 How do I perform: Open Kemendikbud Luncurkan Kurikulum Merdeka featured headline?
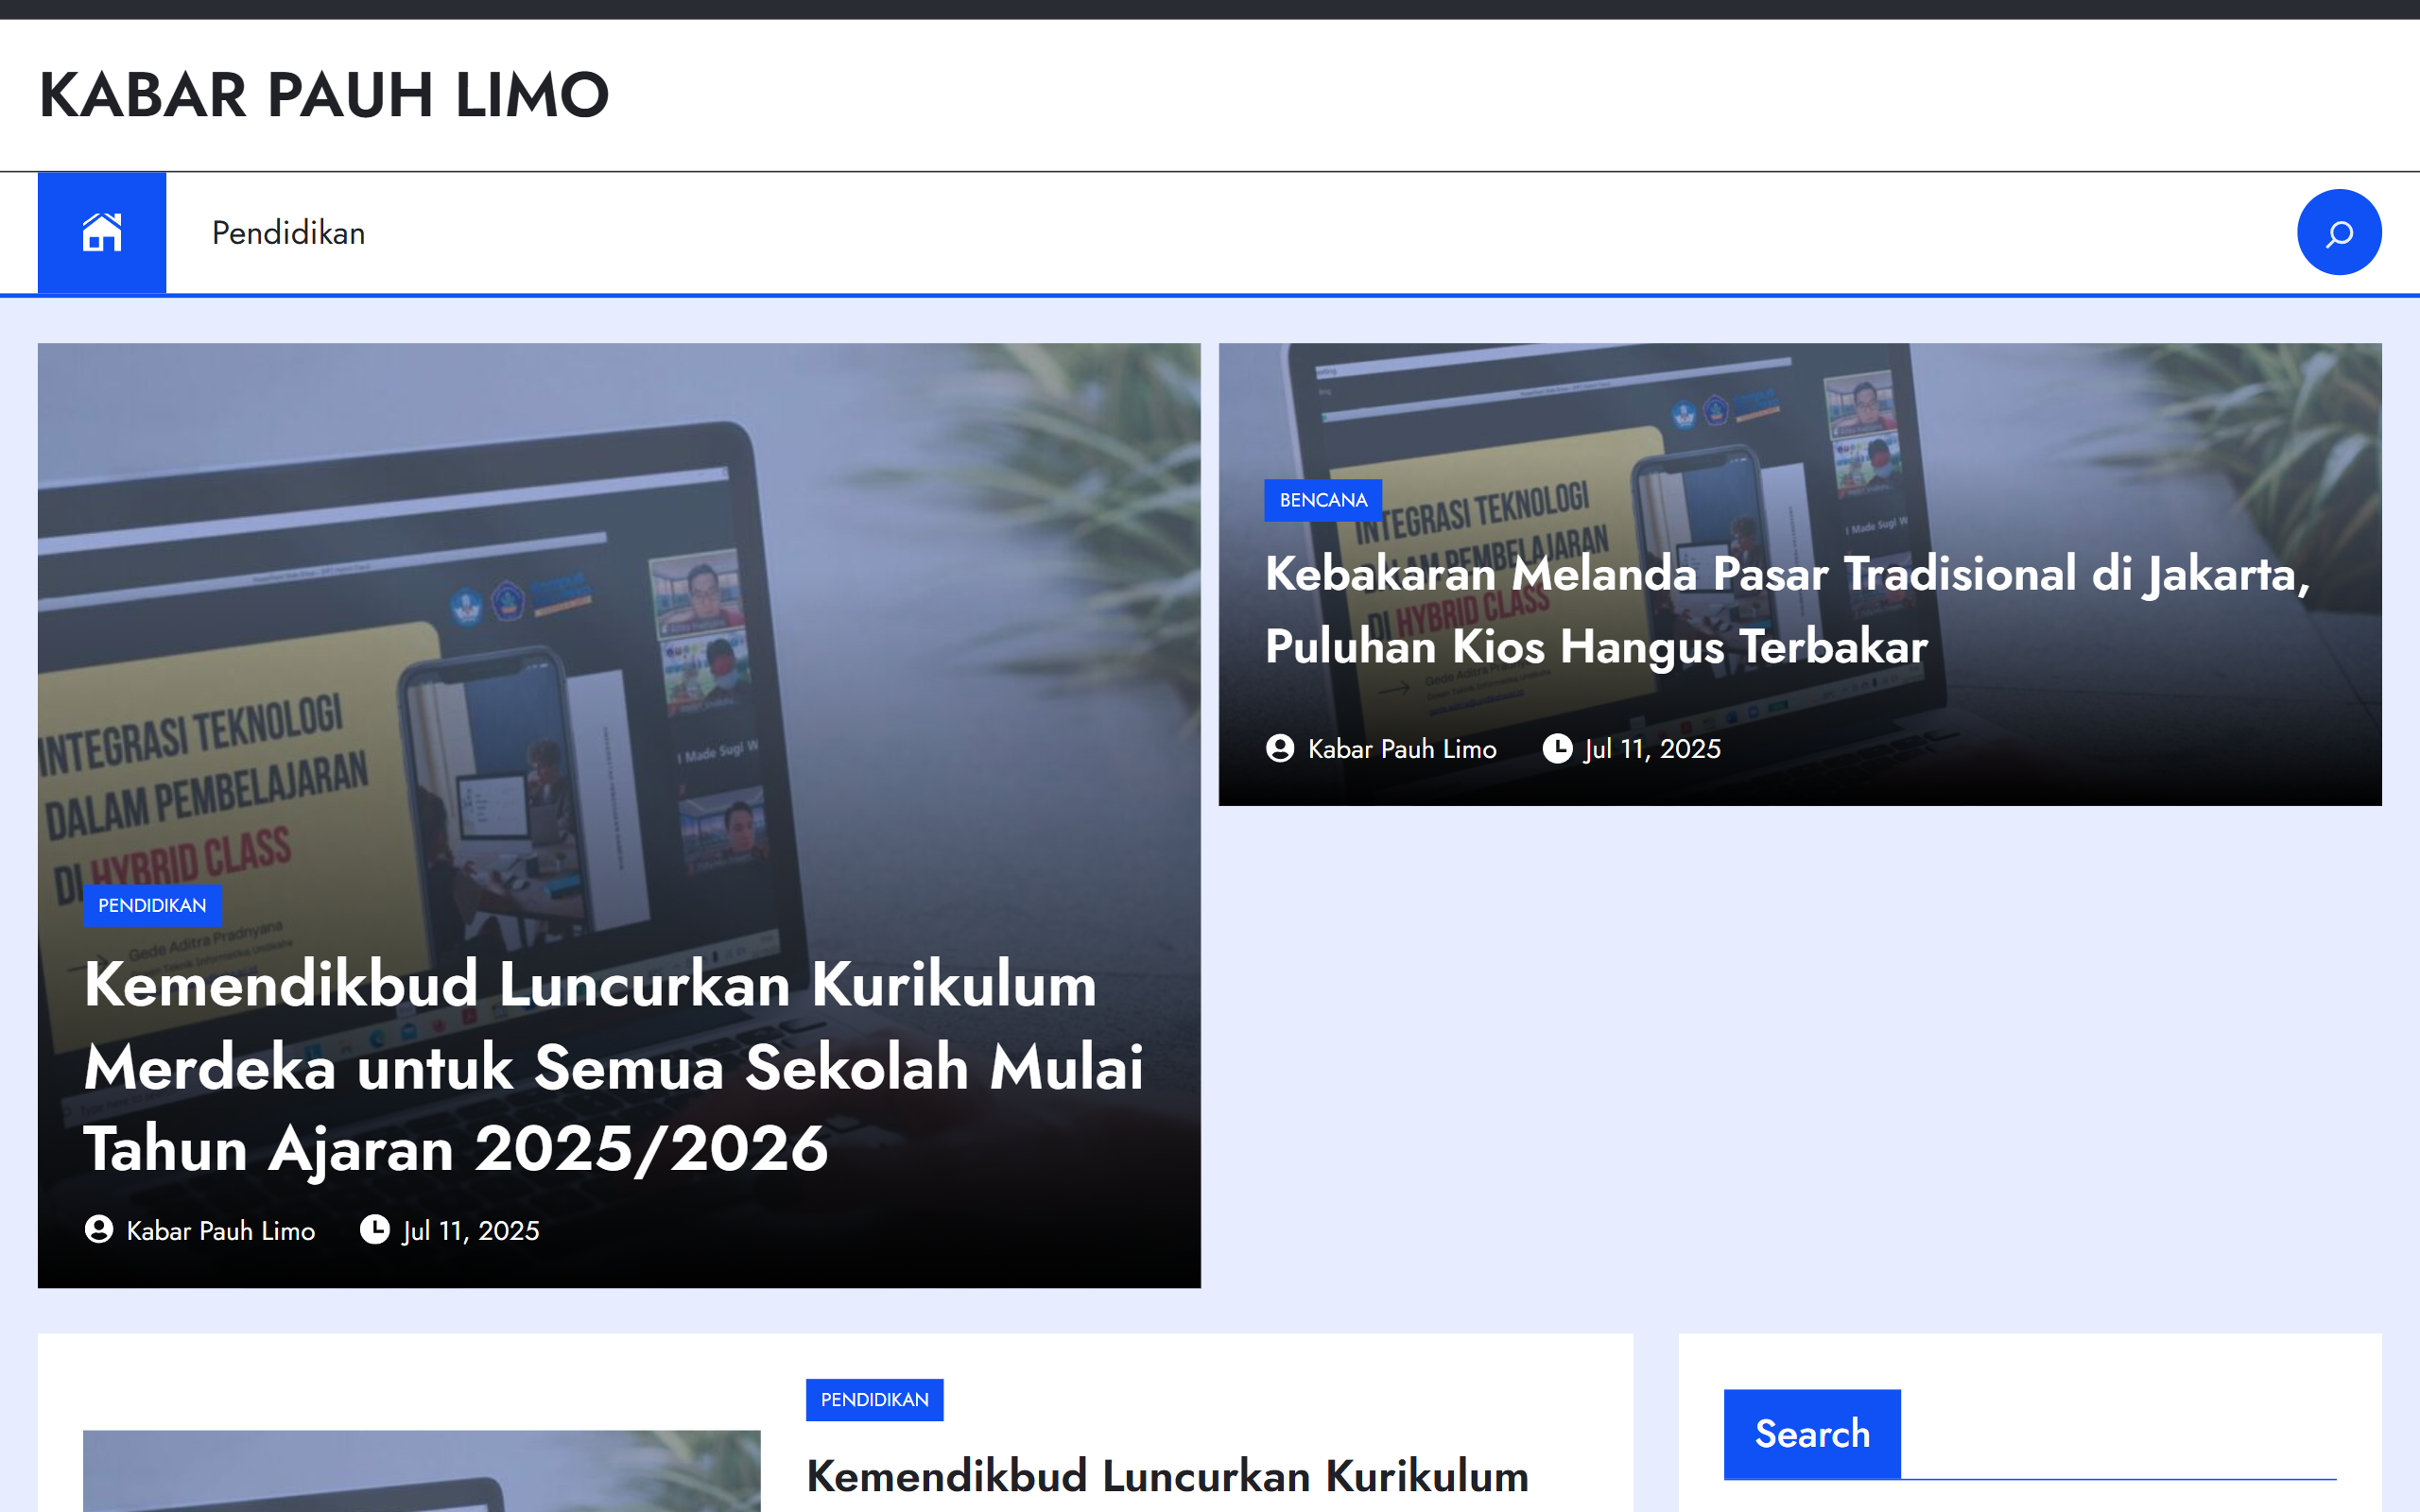click(612, 1066)
